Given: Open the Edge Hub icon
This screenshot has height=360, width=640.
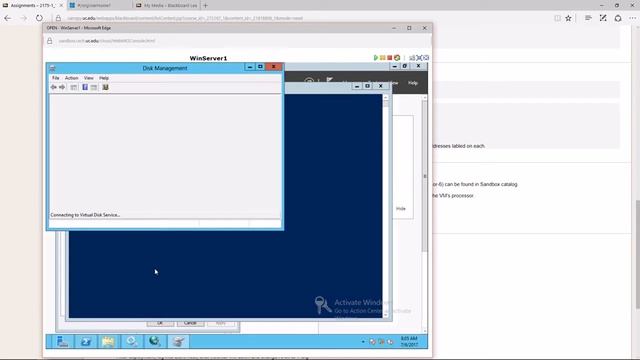Looking at the screenshot, I should (x=588, y=18).
